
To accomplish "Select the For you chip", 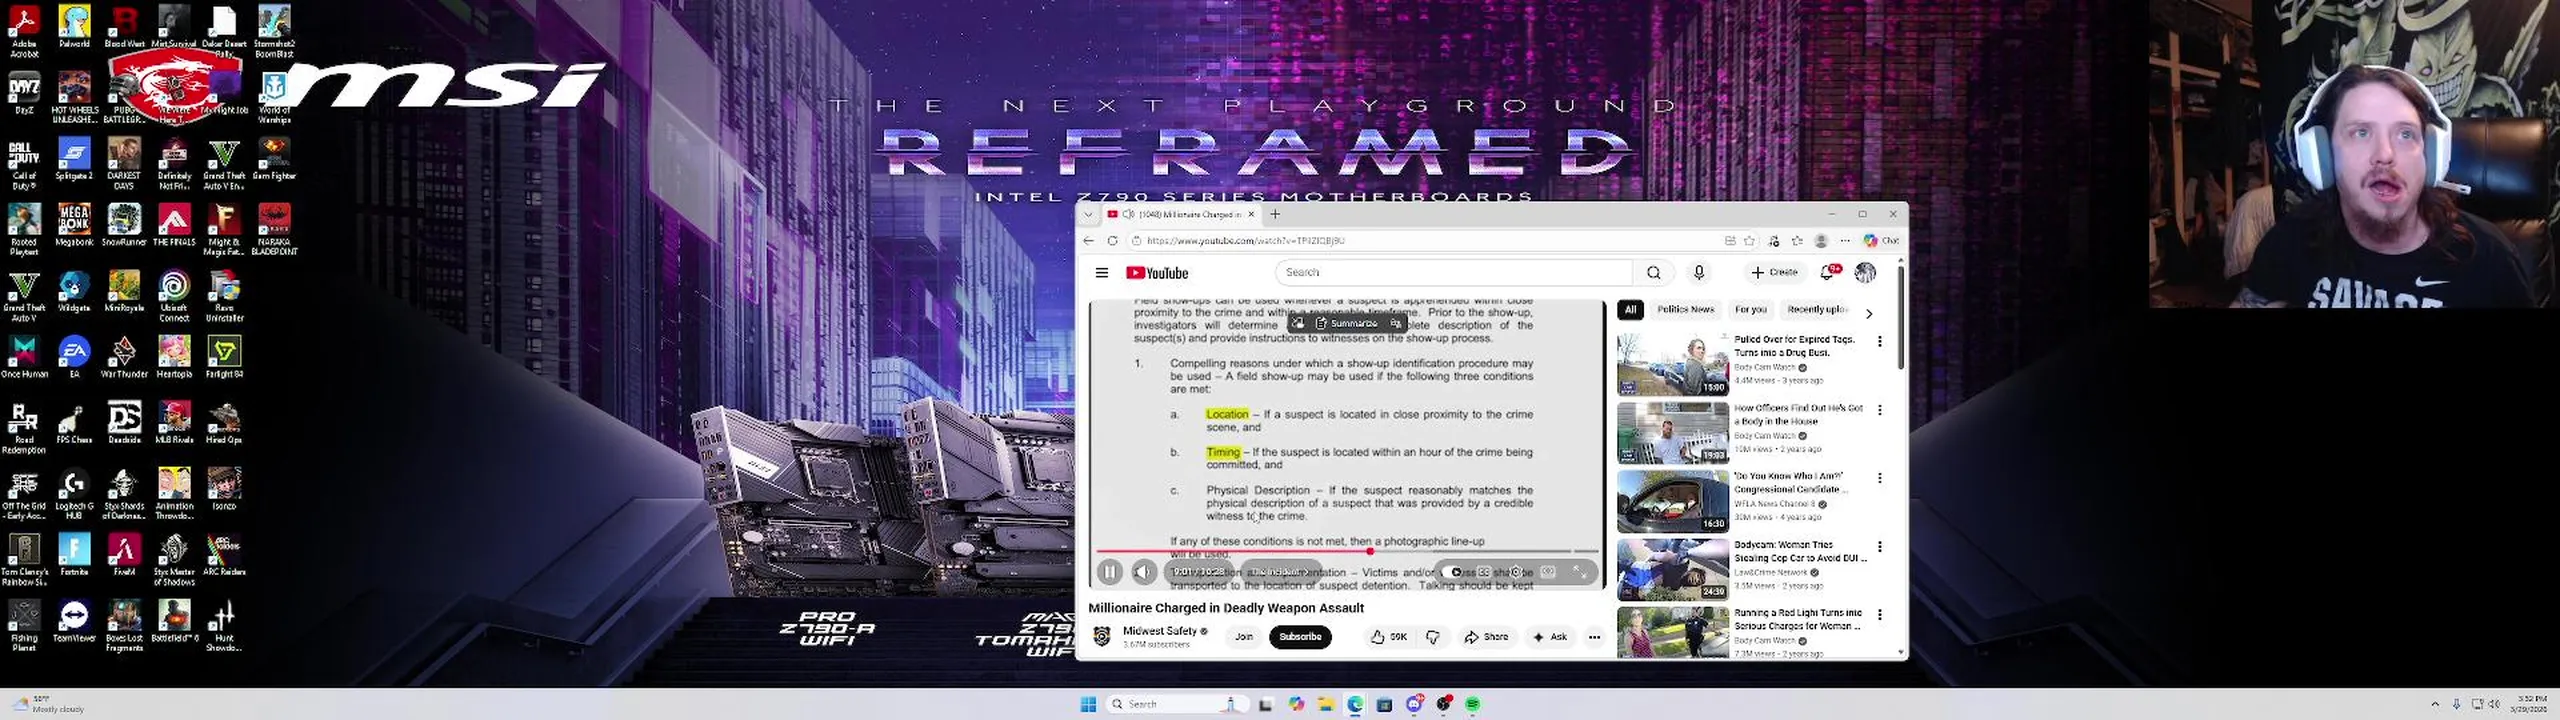I will click(1751, 310).
